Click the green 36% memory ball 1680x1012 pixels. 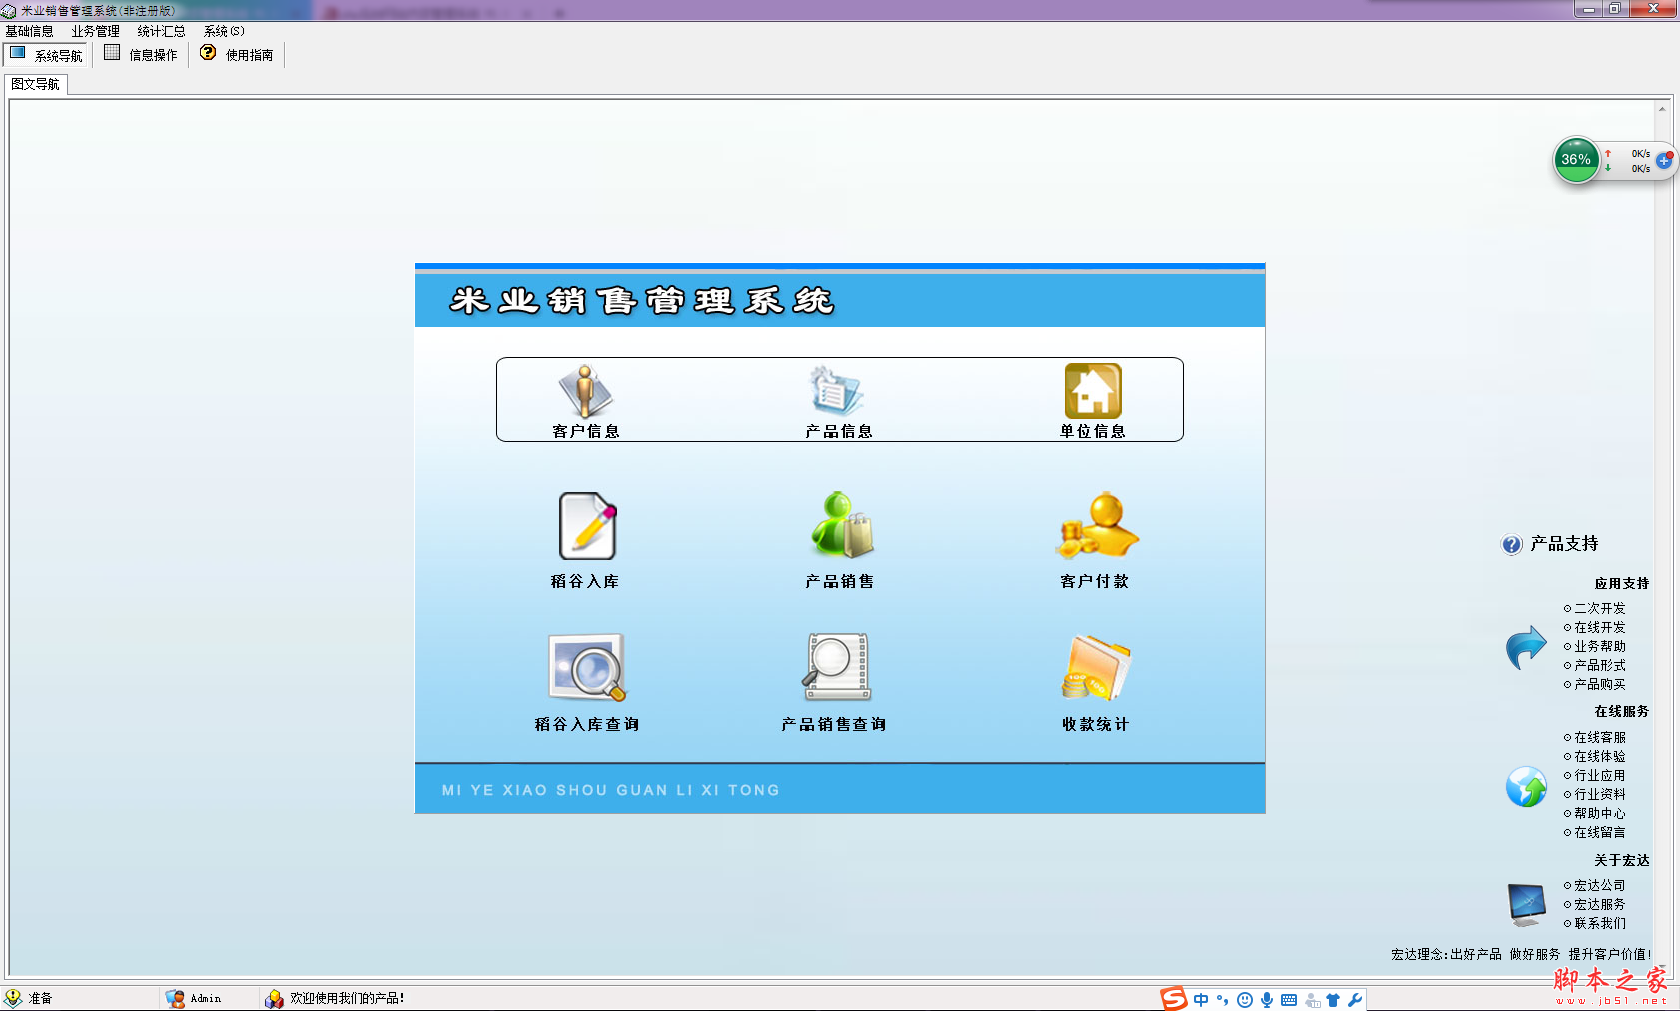click(x=1576, y=160)
